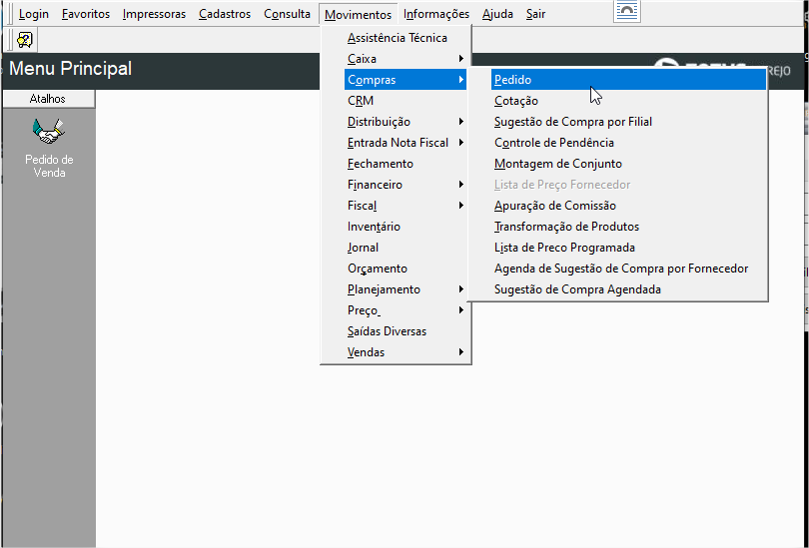Expand the Financeiro submenu
The image size is (809, 548).
(x=396, y=185)
